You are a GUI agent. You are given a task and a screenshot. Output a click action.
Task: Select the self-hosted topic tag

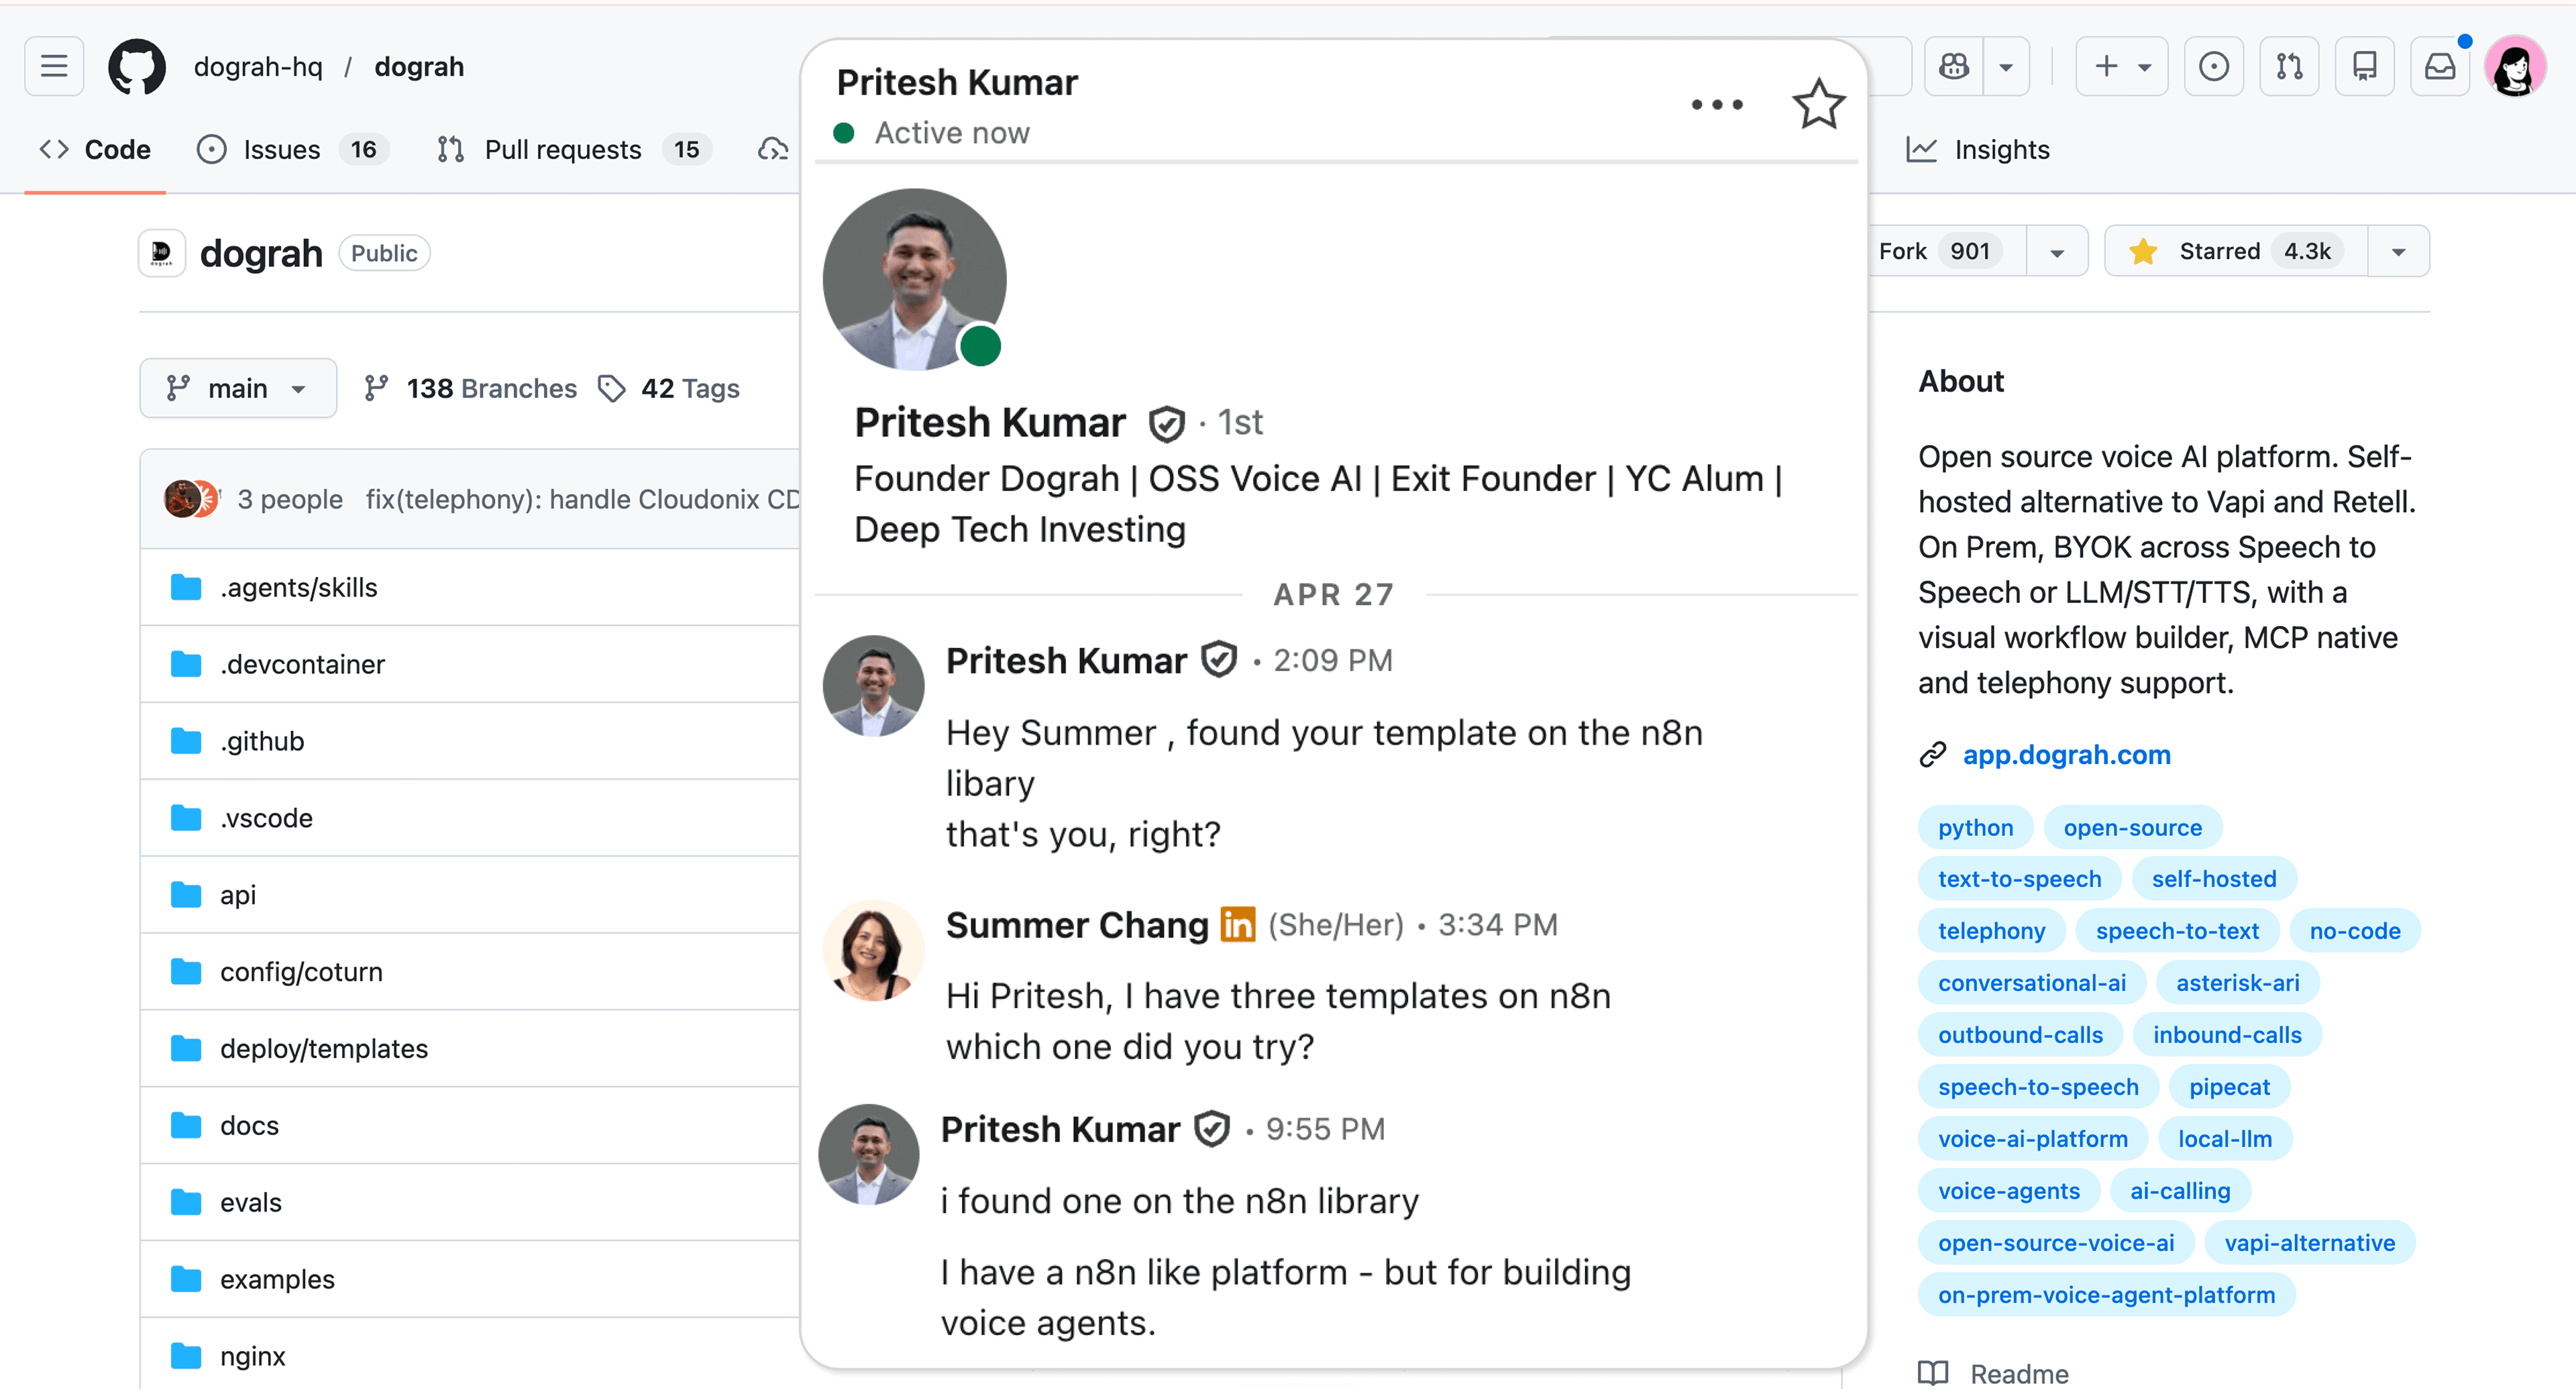click(x=2214, y=879)
